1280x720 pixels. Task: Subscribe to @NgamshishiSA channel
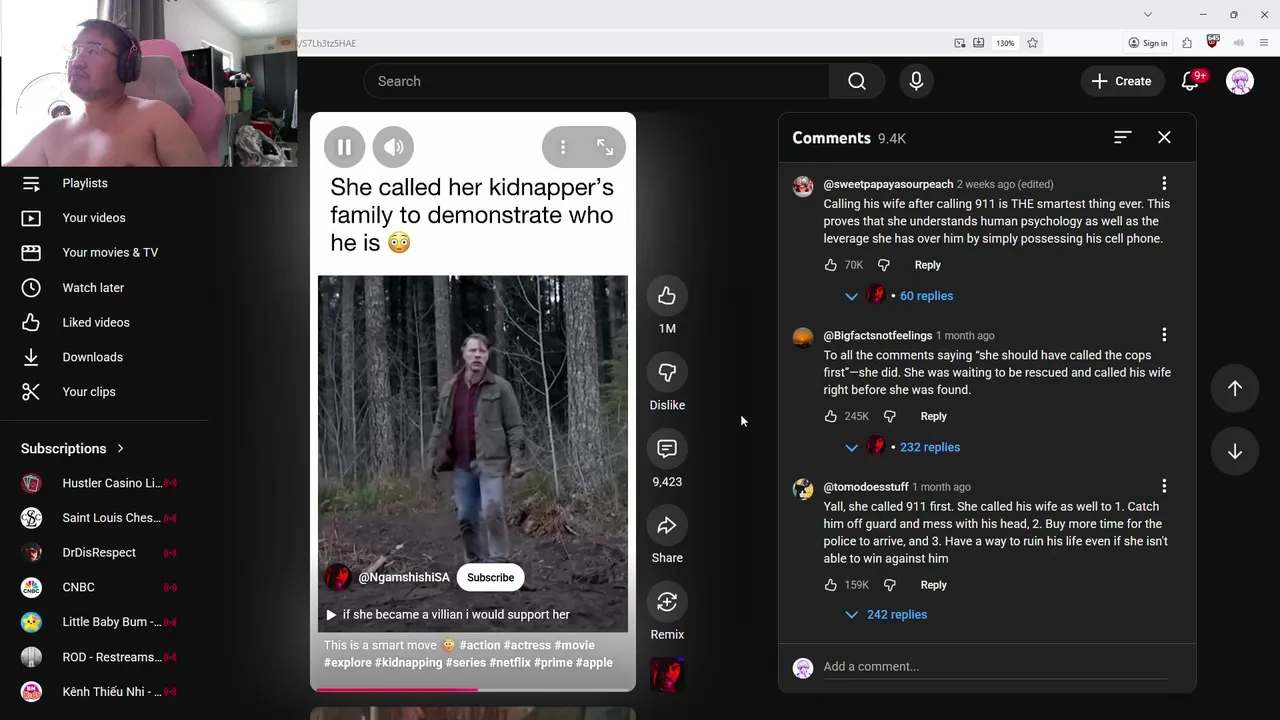pyautogui.click(x=491, y=577)
